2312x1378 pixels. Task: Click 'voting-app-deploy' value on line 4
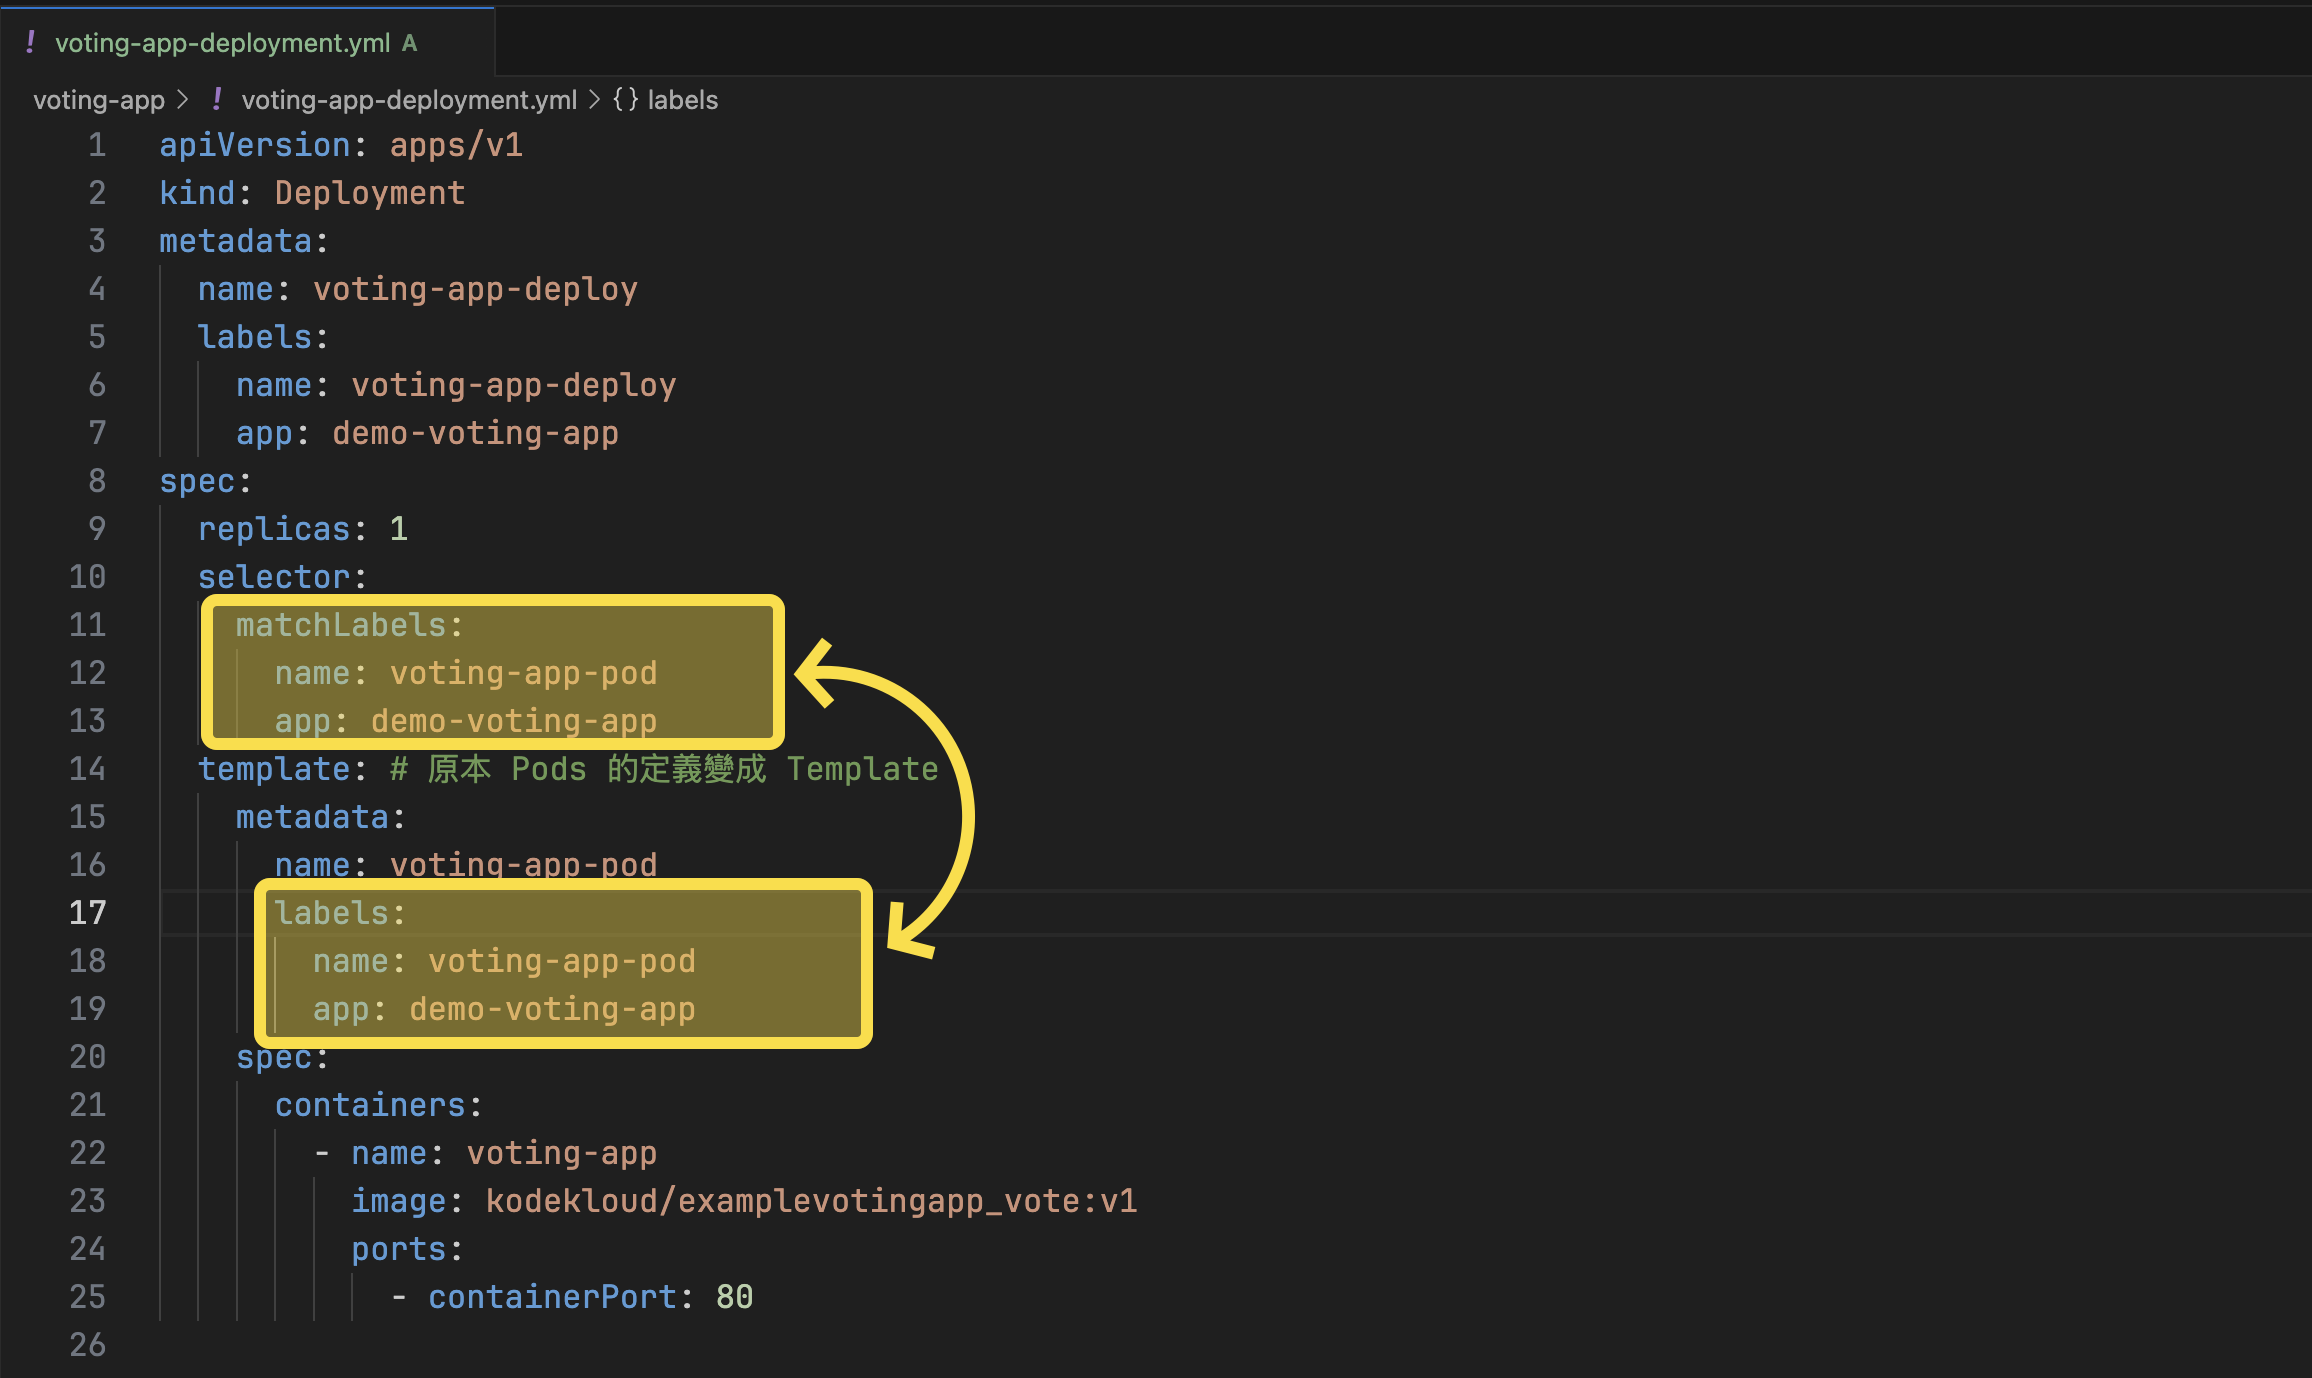[x=475, y=289]
